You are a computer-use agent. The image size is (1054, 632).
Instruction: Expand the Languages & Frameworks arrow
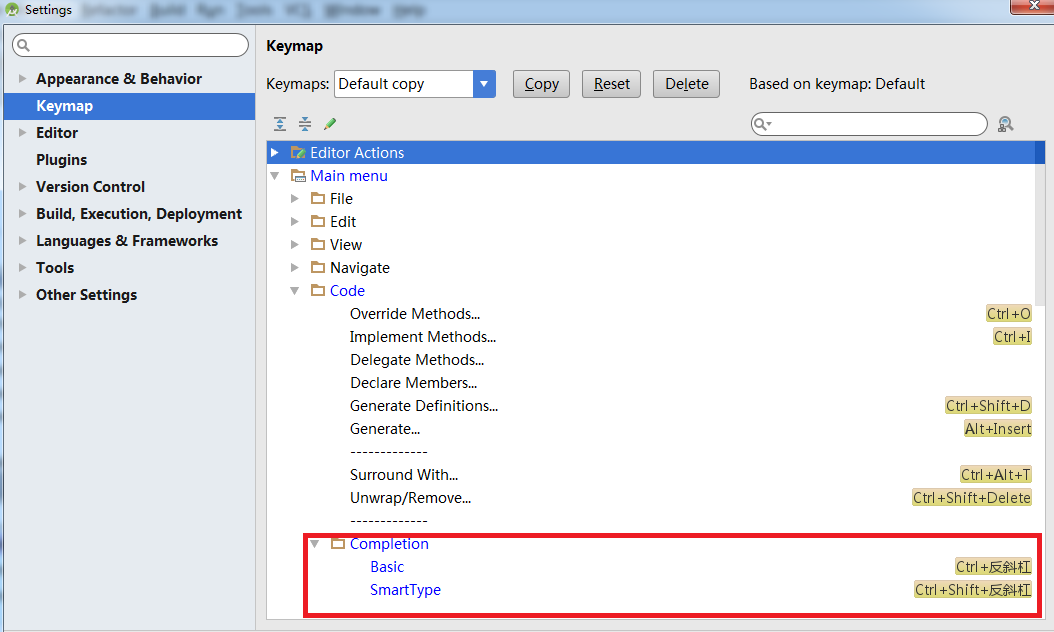(x=22, y=240)
